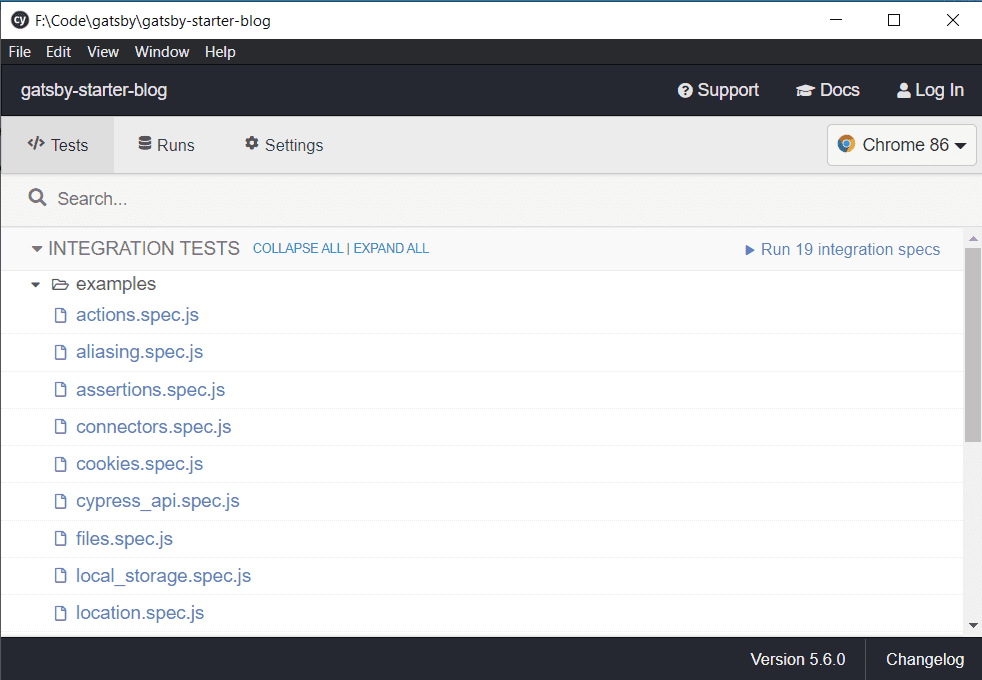Open the Window menu
This screenshot has width=982, height=680.
161,52
